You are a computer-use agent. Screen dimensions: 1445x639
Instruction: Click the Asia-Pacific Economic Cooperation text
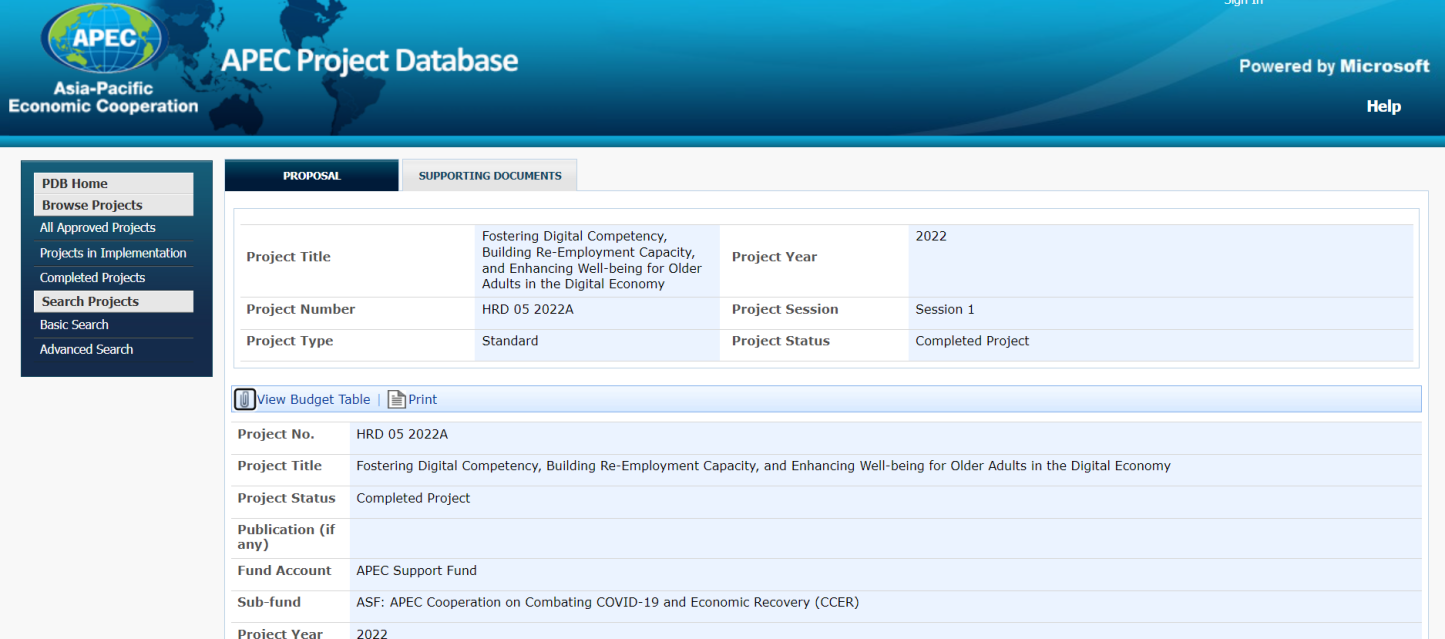(103, 98)
